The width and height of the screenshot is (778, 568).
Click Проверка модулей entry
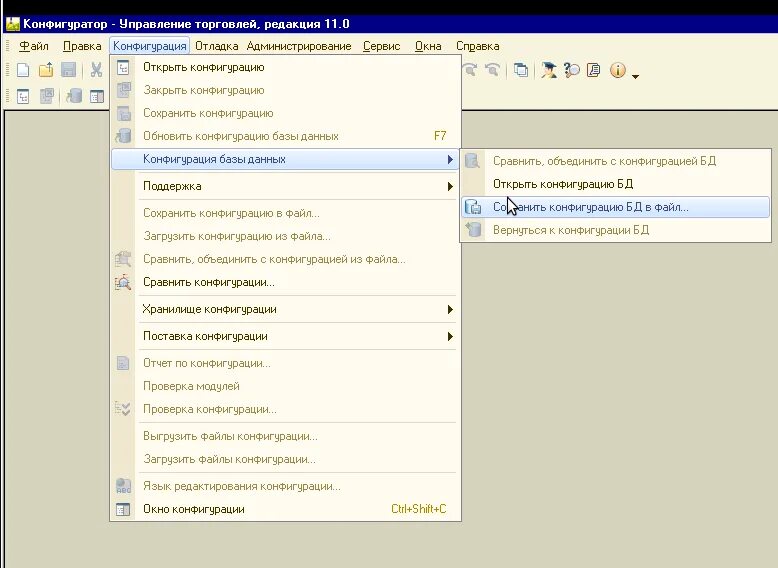click(x=285, y=386)
